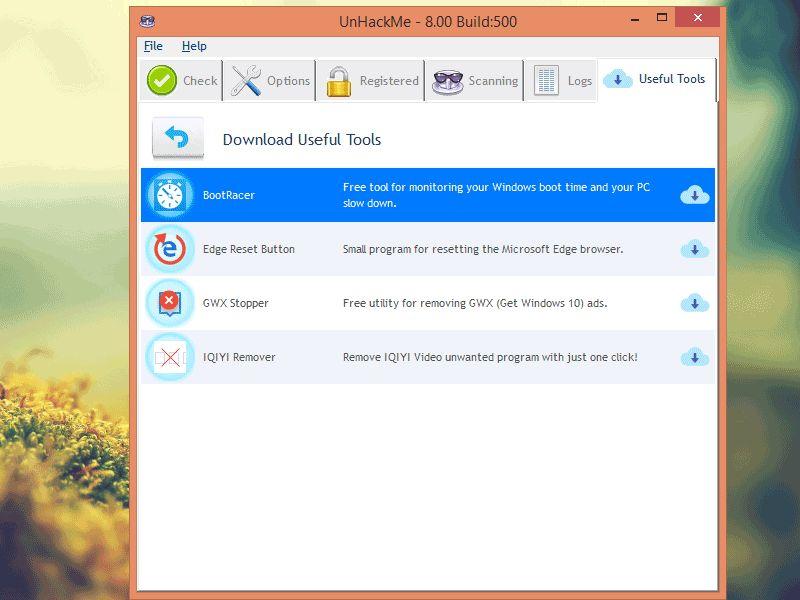Click the 'Small program for resetting' description

pos(483,249)
